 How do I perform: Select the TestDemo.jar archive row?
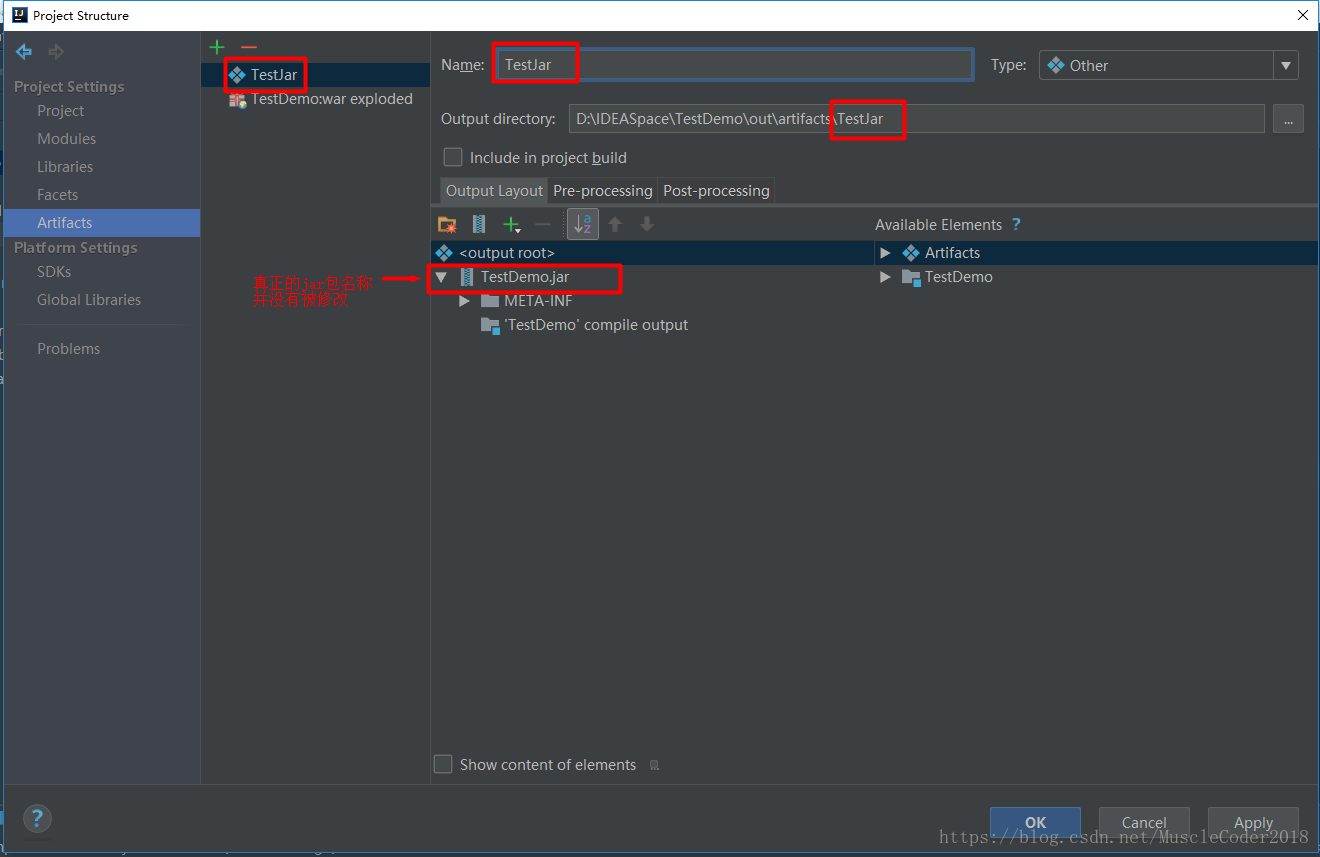tap(652, 277)
